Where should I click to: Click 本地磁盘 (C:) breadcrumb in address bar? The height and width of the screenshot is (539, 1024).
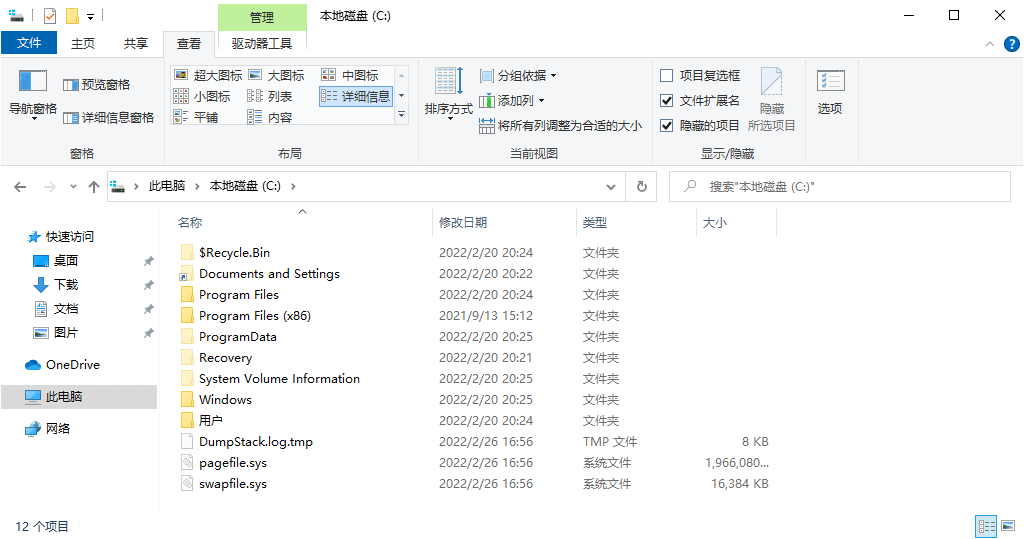pyautogui.click(x=245, y=186)
